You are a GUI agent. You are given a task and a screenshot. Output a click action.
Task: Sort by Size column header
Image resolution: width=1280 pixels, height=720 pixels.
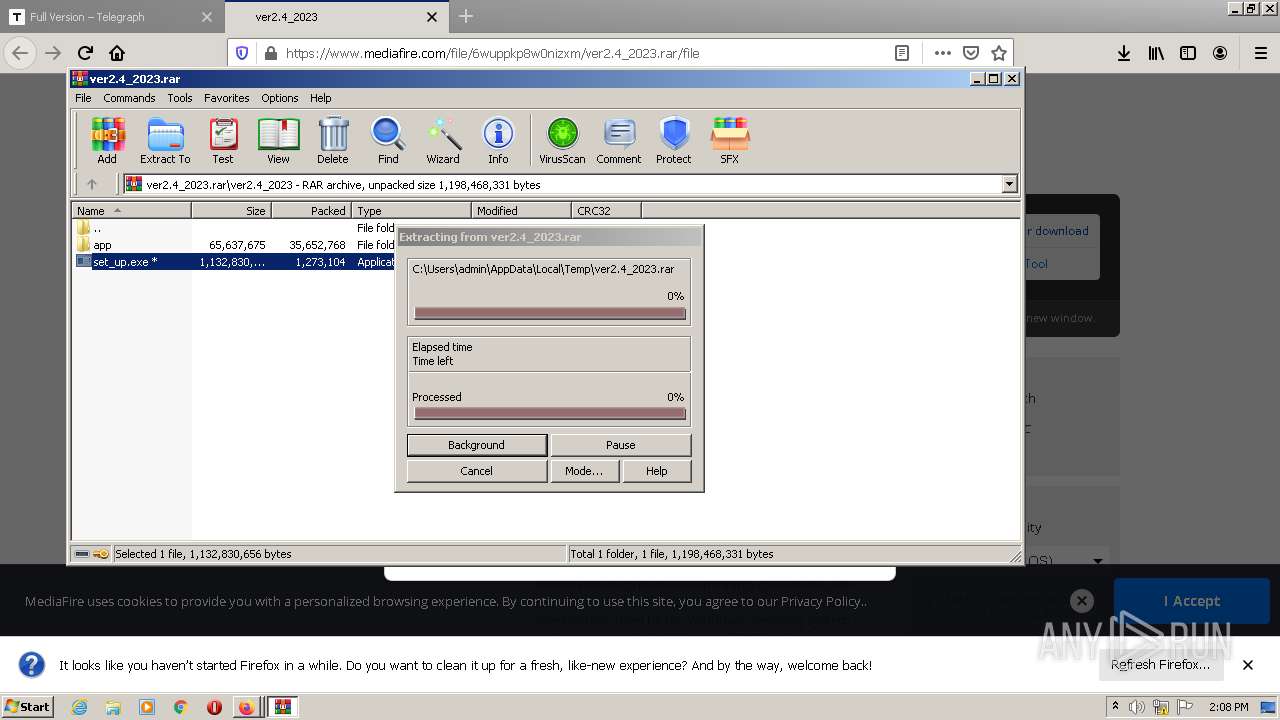pos(231,210)
